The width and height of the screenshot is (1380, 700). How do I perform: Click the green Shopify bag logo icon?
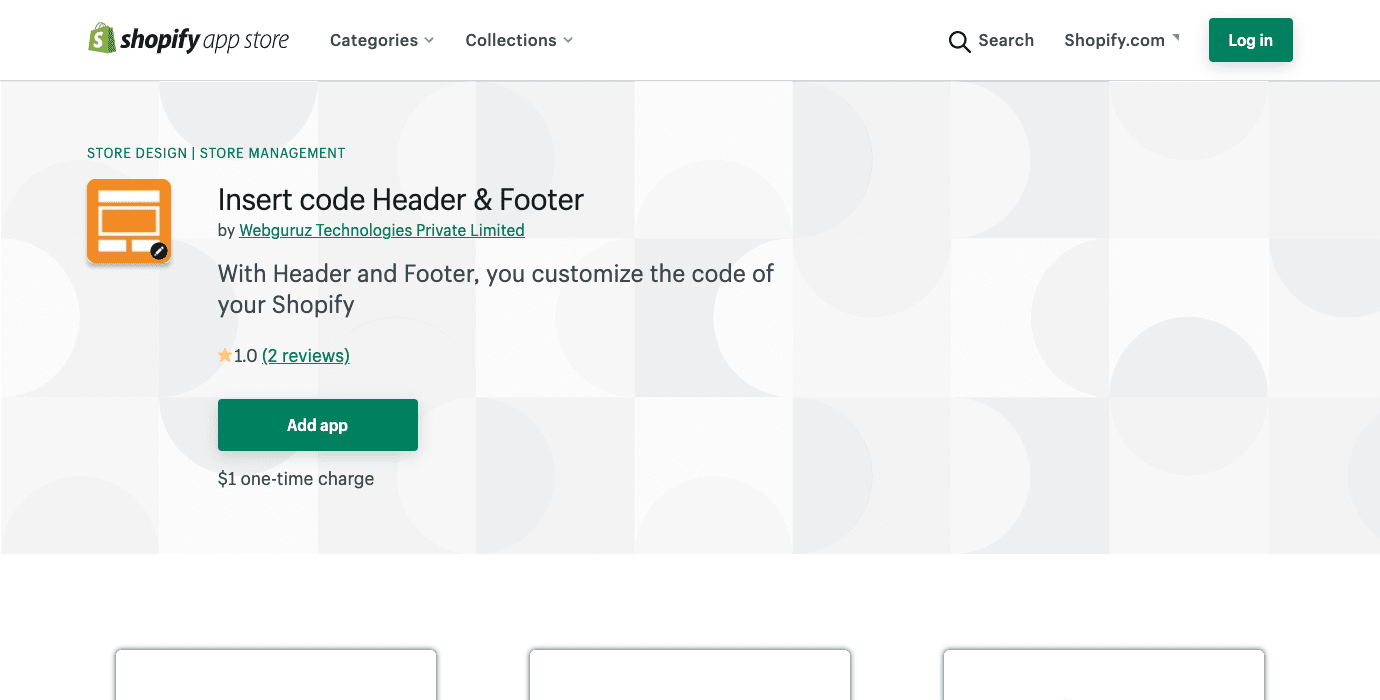pyautogui.click(x=101, y=39)
